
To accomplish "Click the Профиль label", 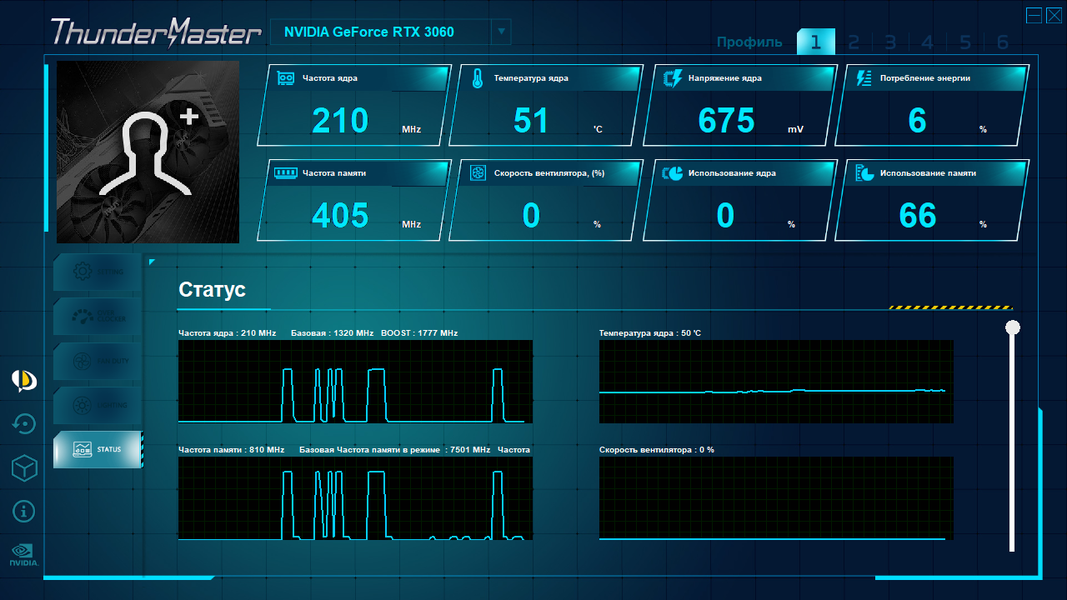I will [x=749, y=42].
